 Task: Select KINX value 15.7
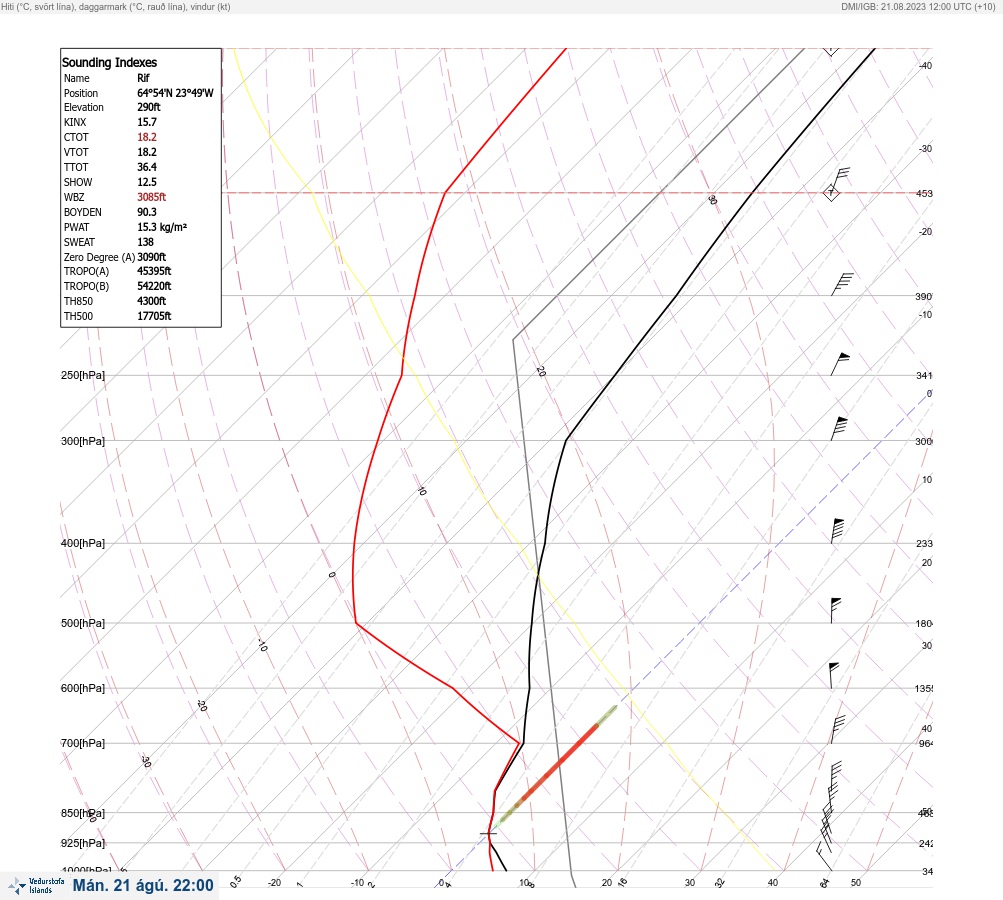[x=146, y=122]
